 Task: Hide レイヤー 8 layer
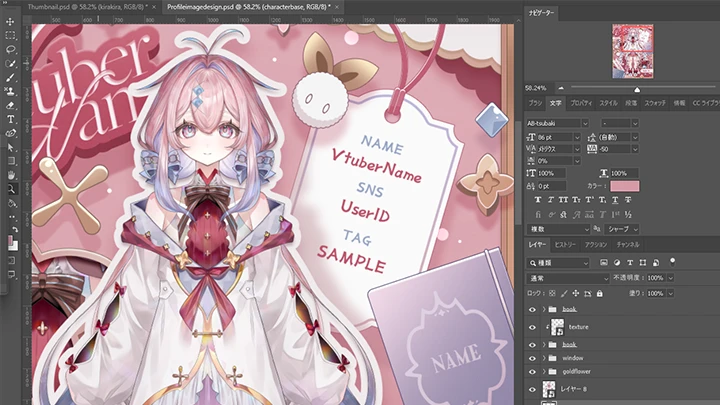click(x=532, y=390)
